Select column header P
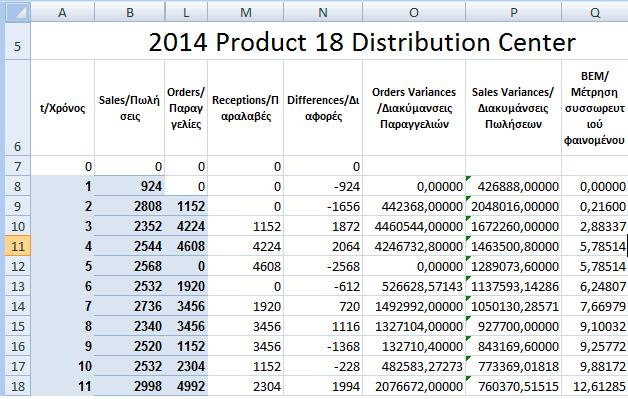The height and width of the screenshot is (399, 628). point(513,12)
